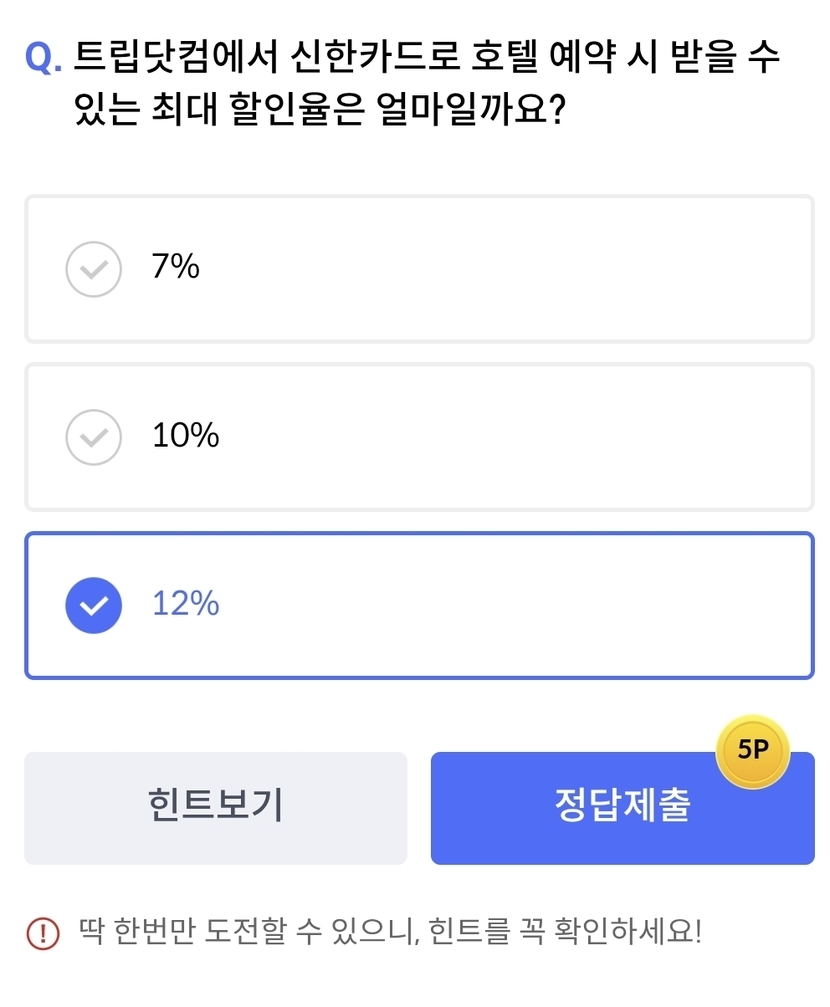Click the '힌트보기' text on gray button
The image size is (830, 1007).
[x=215, y=805]
